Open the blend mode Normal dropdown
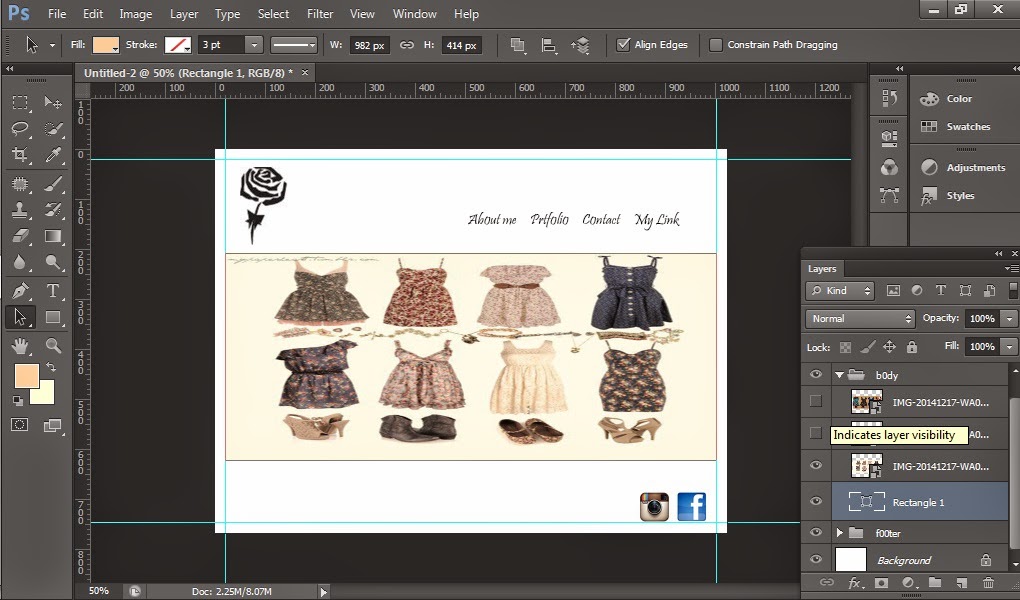 860,318
